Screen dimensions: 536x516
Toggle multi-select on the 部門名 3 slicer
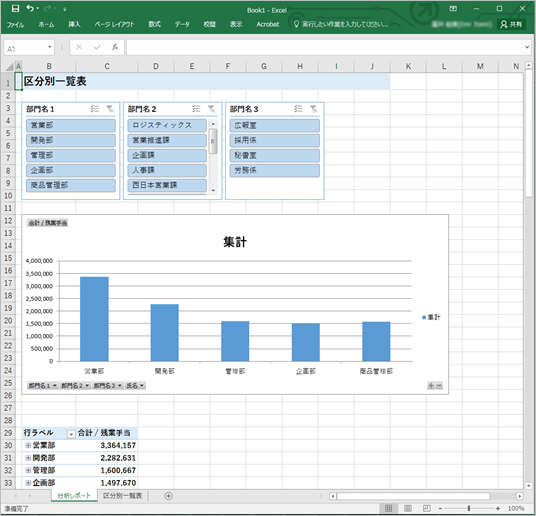(x=298, y=109)
